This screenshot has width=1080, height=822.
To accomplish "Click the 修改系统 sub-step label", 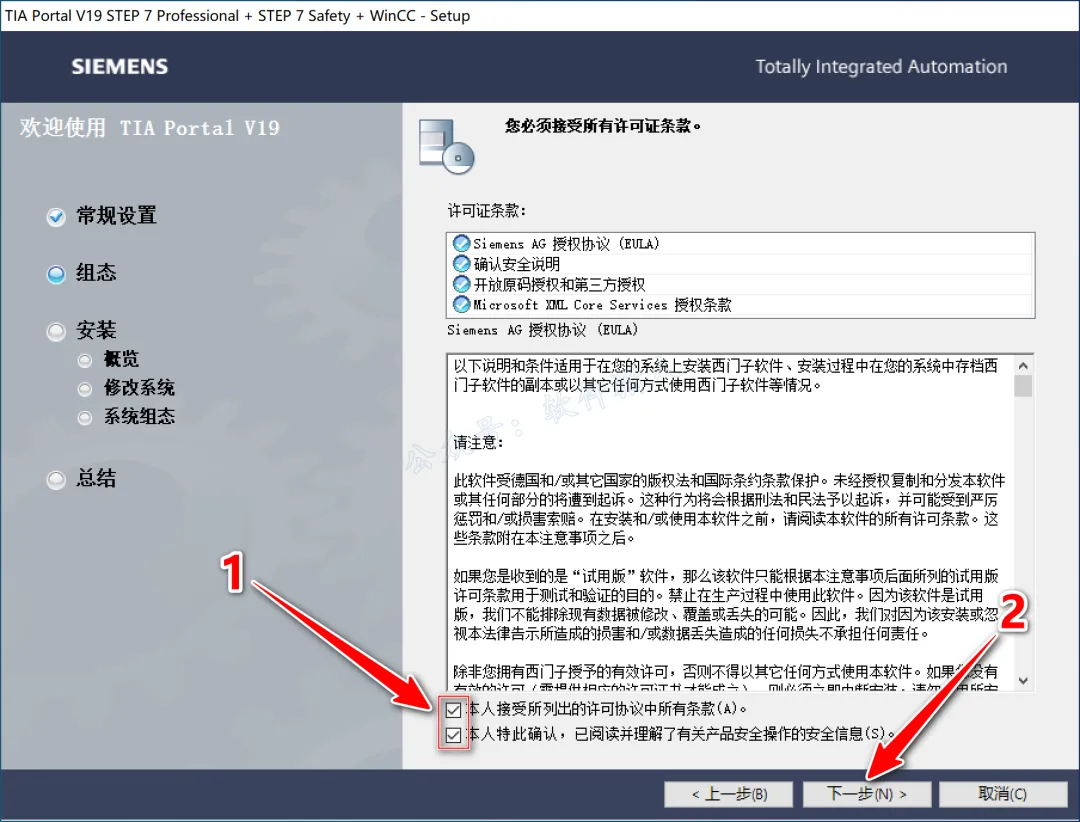I will pyautogui.click(x=139, y=388).
